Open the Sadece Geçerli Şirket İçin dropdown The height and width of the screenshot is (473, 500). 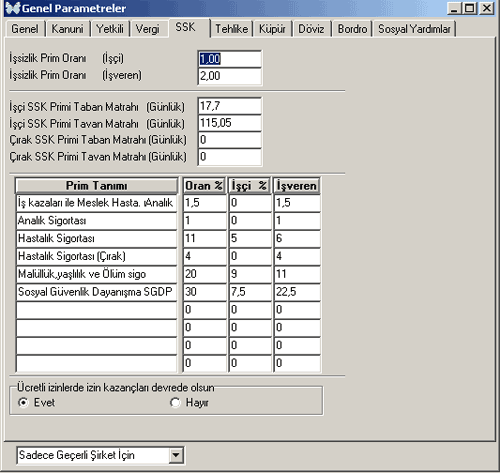(x=176, y=455)
